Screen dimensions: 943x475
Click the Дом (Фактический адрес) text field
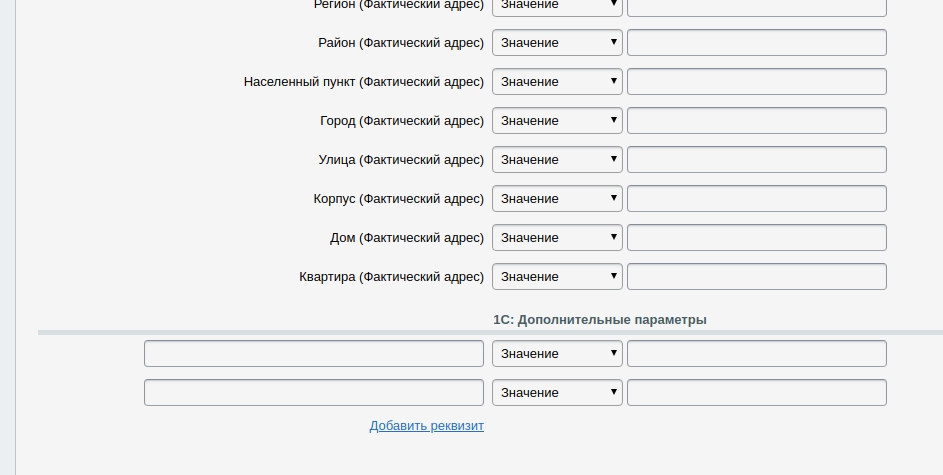pos(756,238)
